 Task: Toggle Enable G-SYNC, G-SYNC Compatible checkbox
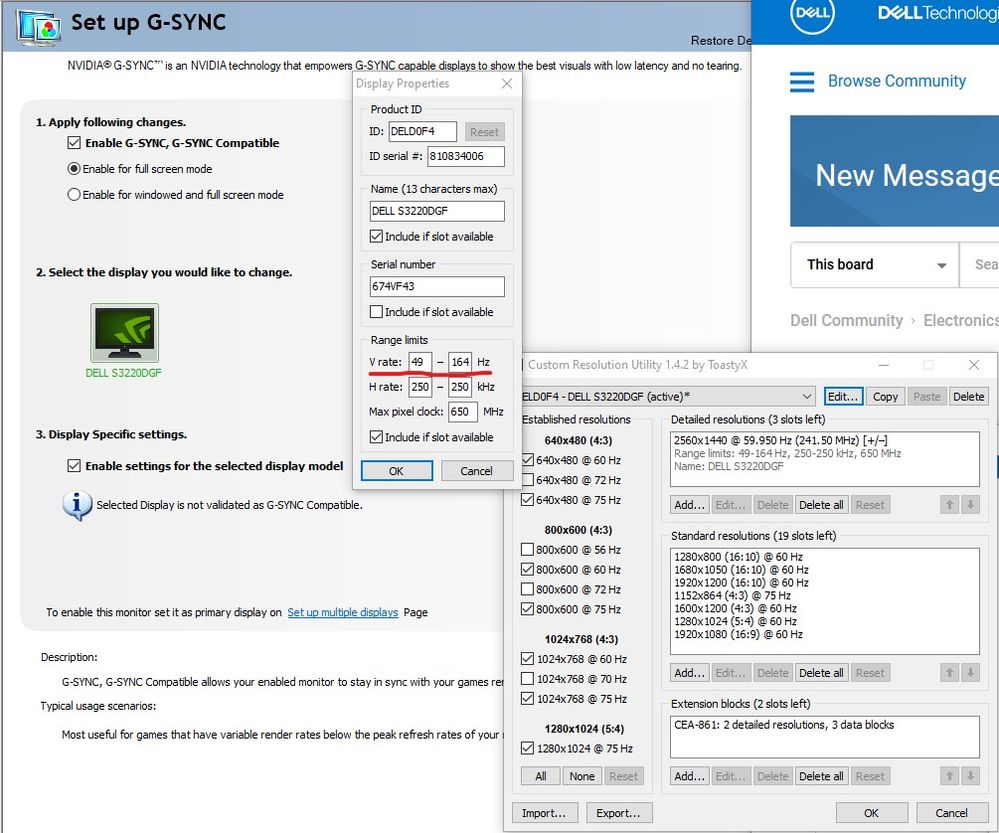pyautogui.click(x=74, y=143)
